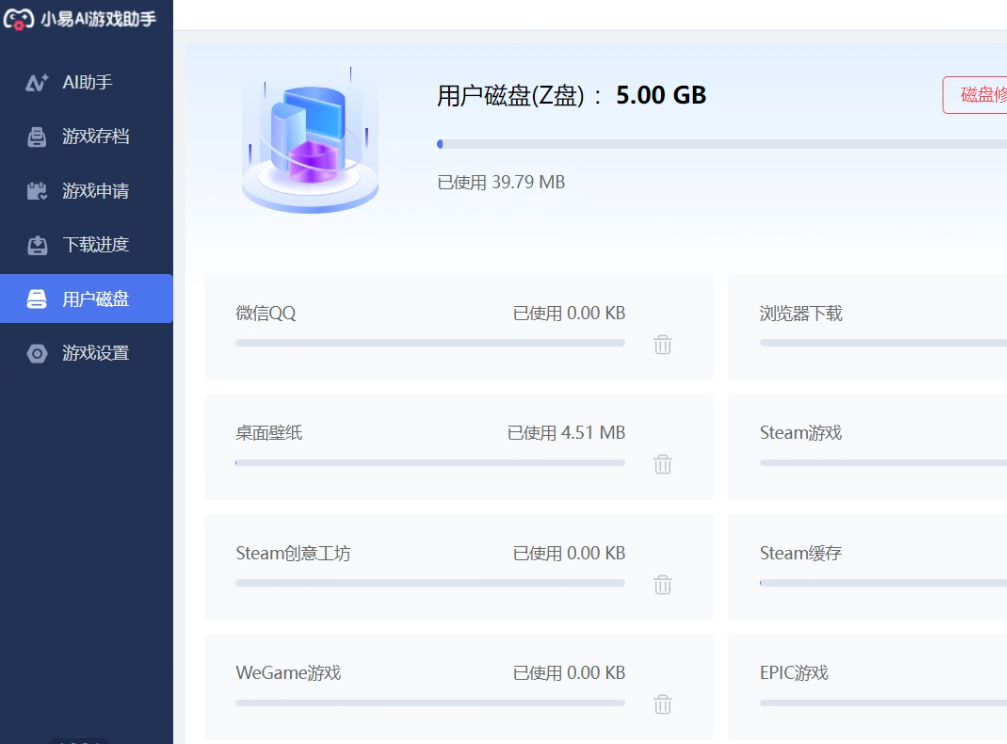Click the 游戏申请 sidebar icon
Image resolution: width=1007 pixels, height=744 pixels.
(37, 191)
